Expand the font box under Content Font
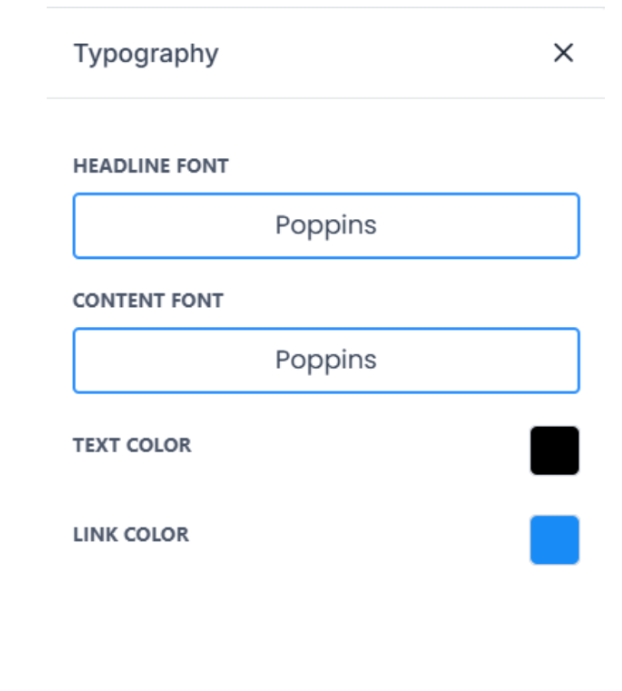This screenshot has width=622, height=691. click(x=326, y=361)
